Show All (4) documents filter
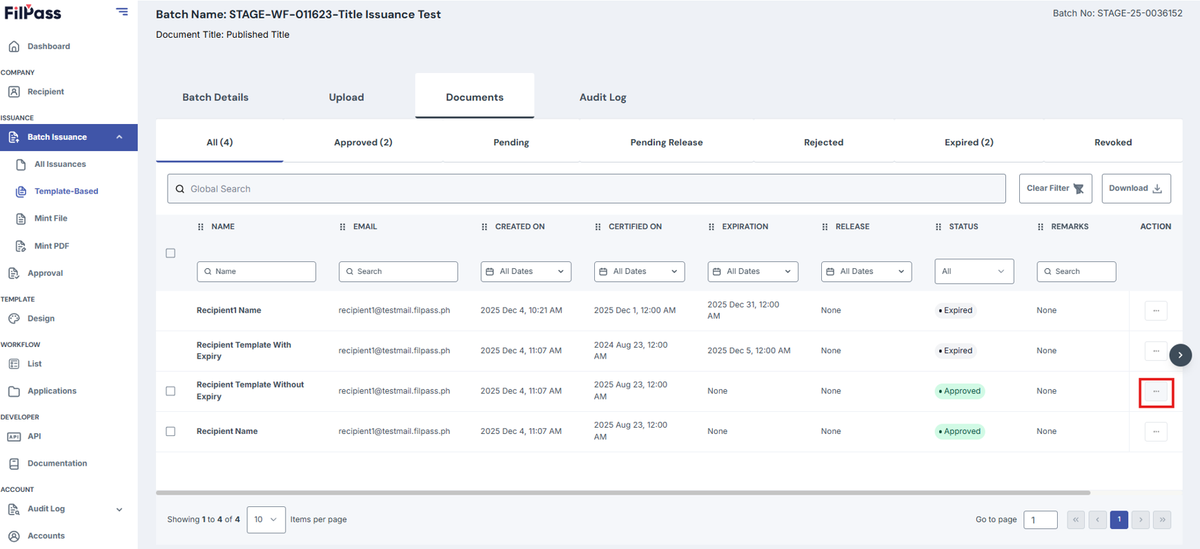Screen dimensions: 1200x549 pos(220,142)
